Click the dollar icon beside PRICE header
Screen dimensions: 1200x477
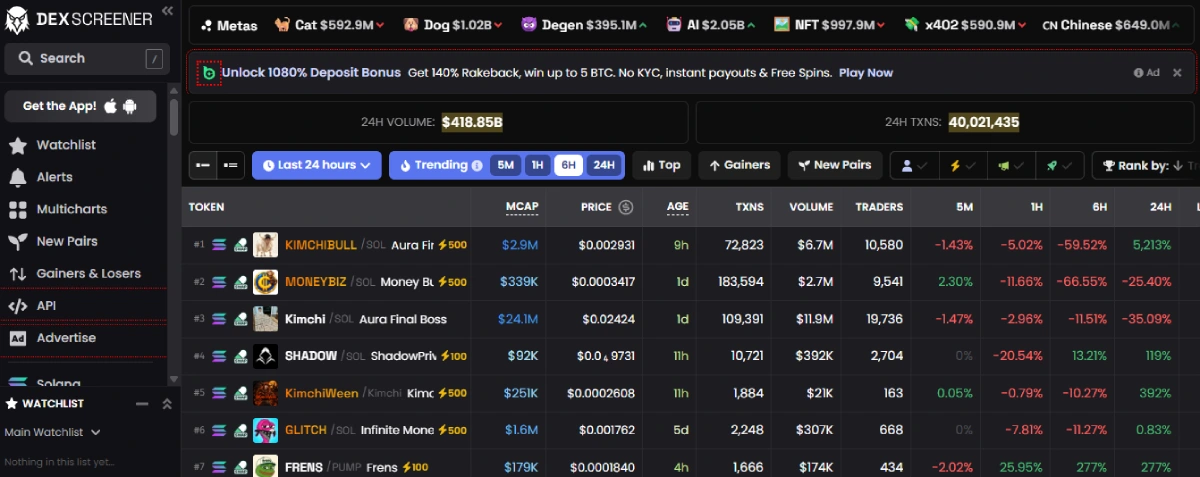(x=626, y=207)
